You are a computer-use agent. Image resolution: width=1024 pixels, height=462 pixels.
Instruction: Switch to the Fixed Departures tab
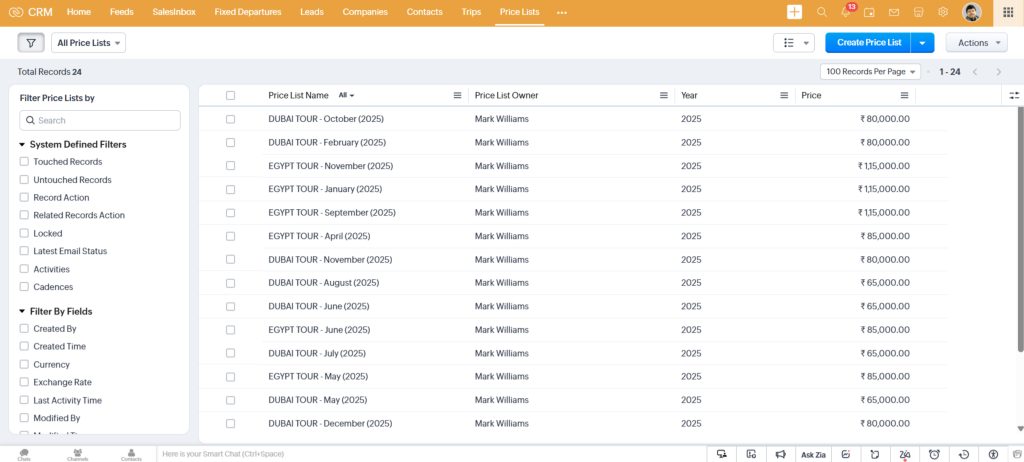(248, 12)
